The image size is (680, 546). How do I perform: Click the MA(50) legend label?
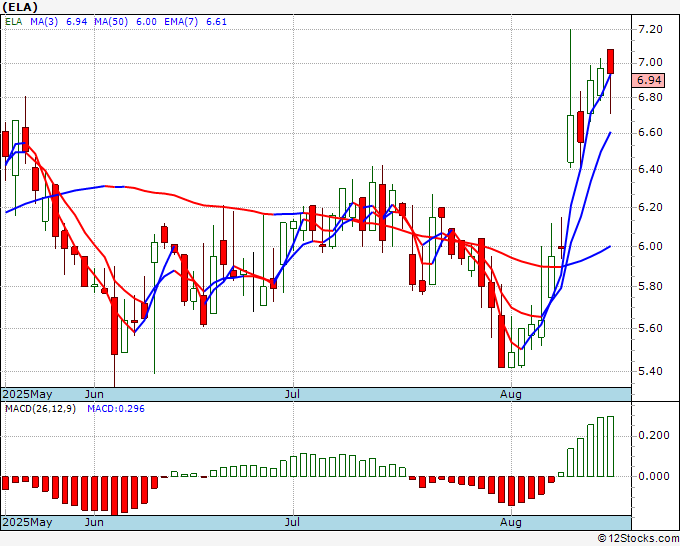[111, 22]
